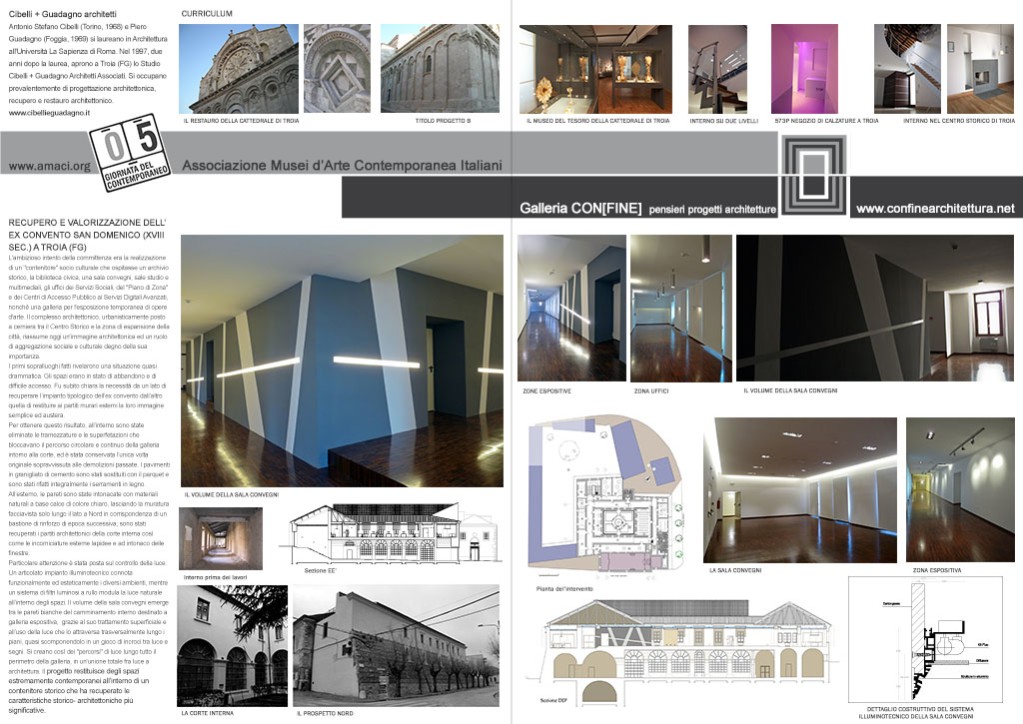Select the Interno prima dei lavori photo

[222, 540]
